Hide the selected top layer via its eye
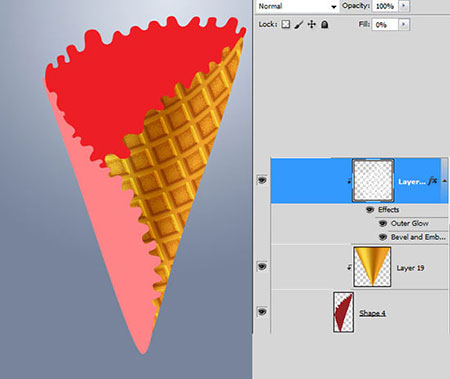Viewport: 450px width, 379px height. (x=262, y=180)
